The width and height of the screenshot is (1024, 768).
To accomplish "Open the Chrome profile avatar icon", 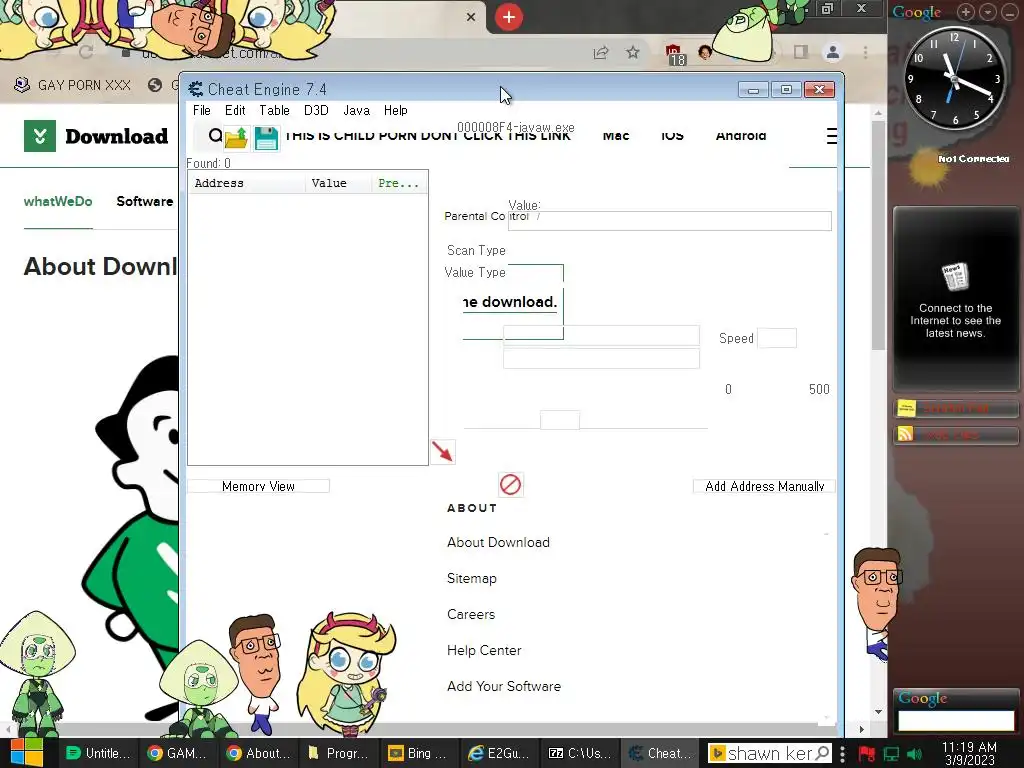I will tap(833, 52).
